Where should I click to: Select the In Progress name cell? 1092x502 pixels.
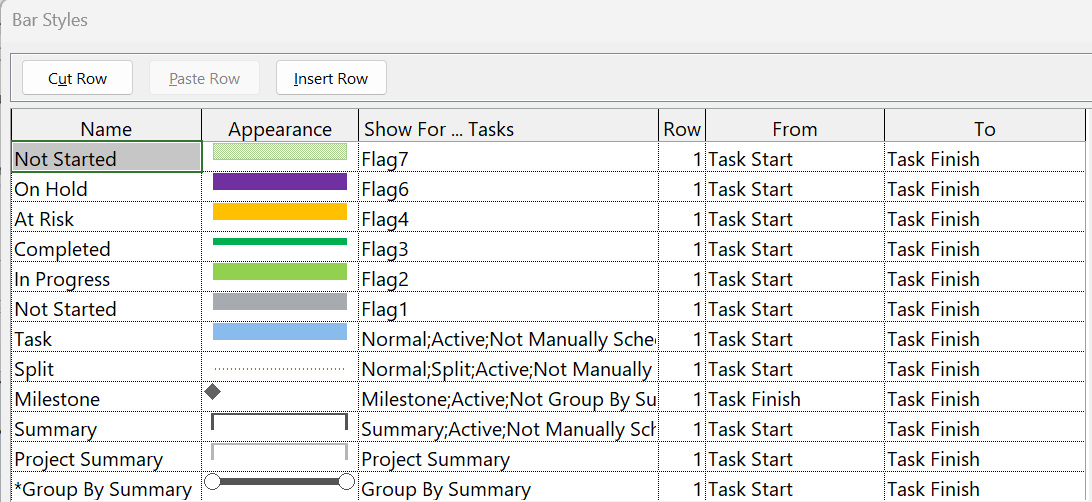[x=107, y=278]
